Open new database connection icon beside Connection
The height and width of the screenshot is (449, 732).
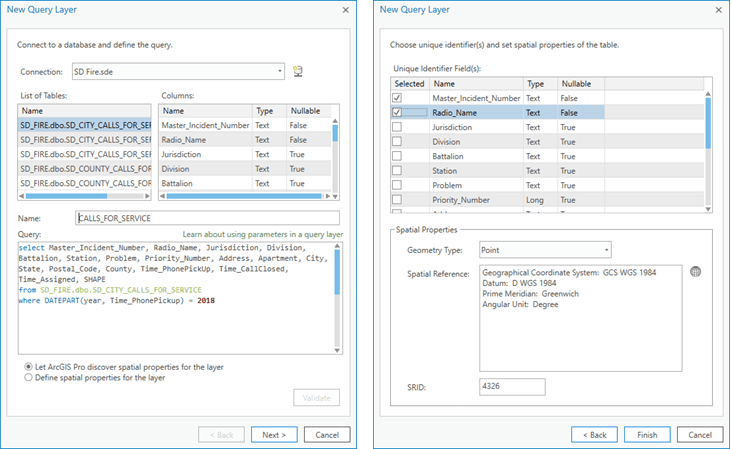tap(298, 71)
